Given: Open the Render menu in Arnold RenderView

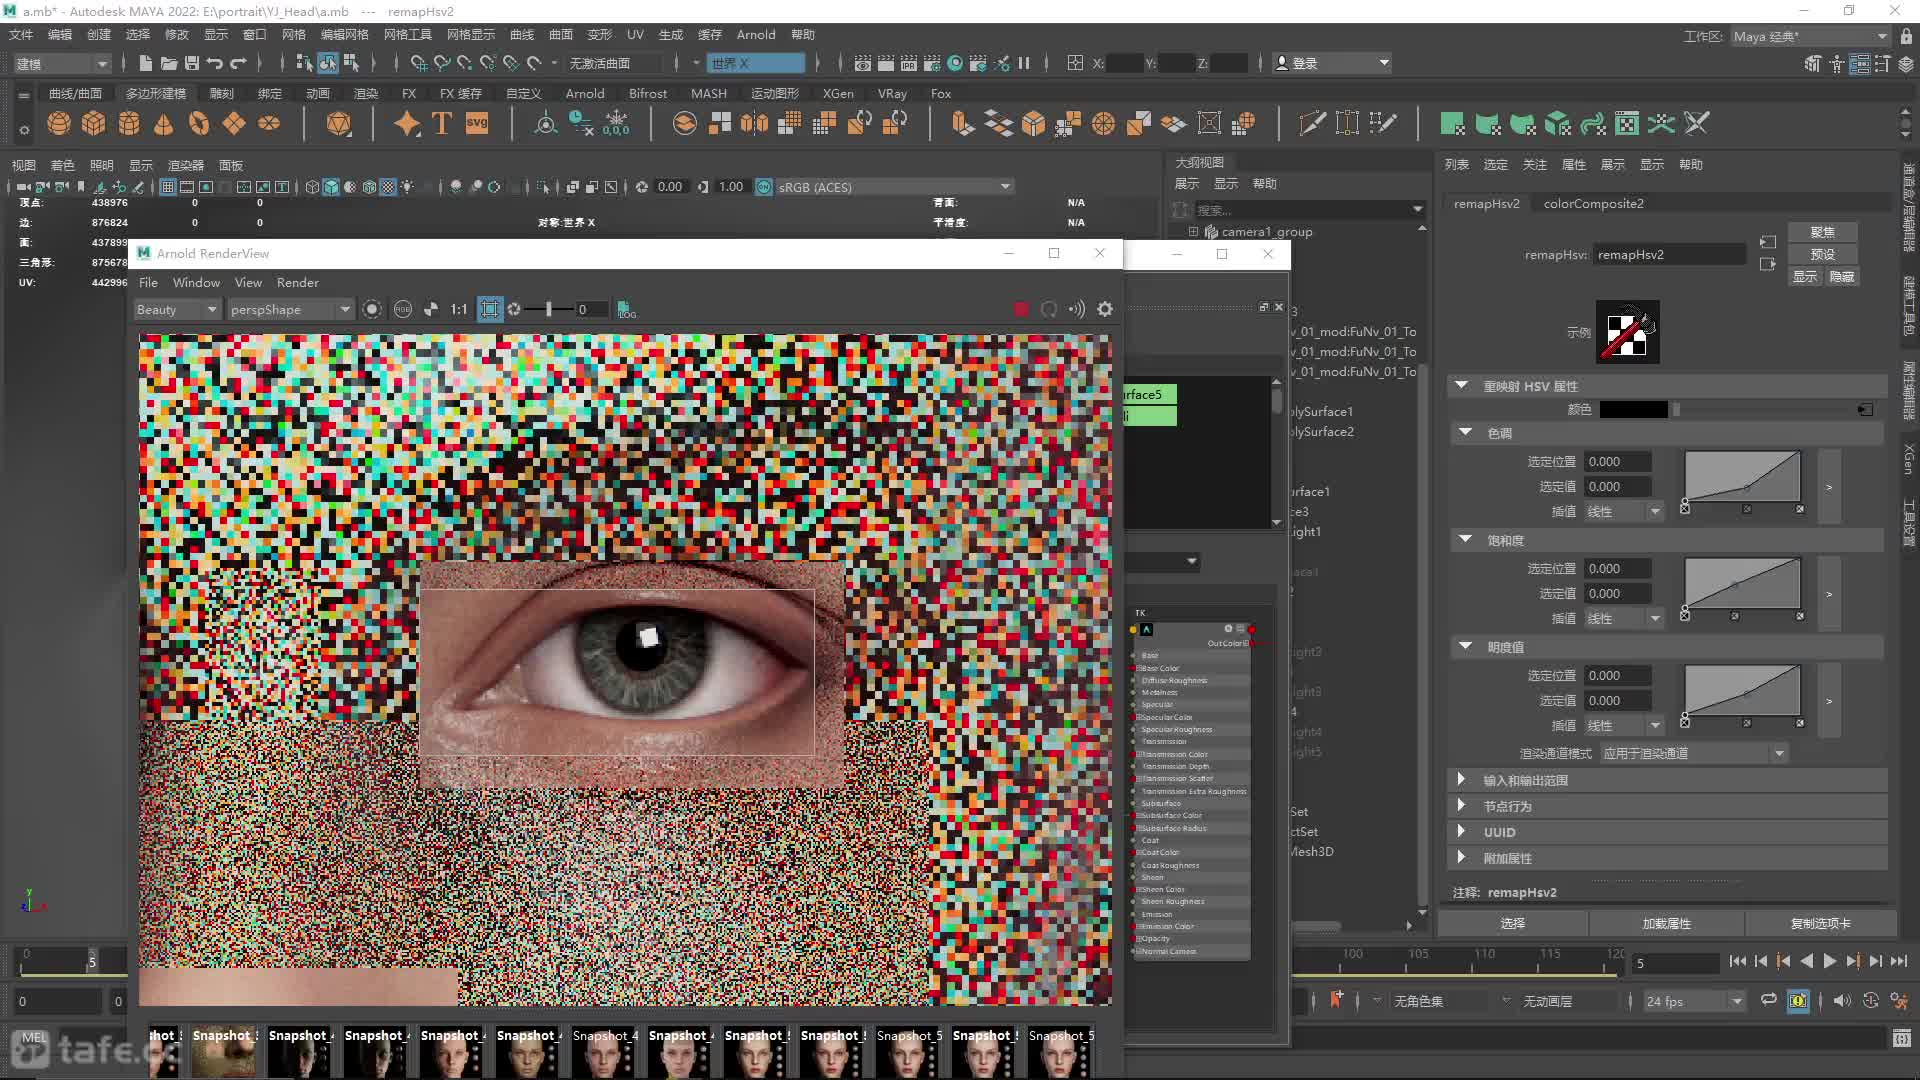Looking at the screenshot, I should pyautogui.click(x=298, y=283).
